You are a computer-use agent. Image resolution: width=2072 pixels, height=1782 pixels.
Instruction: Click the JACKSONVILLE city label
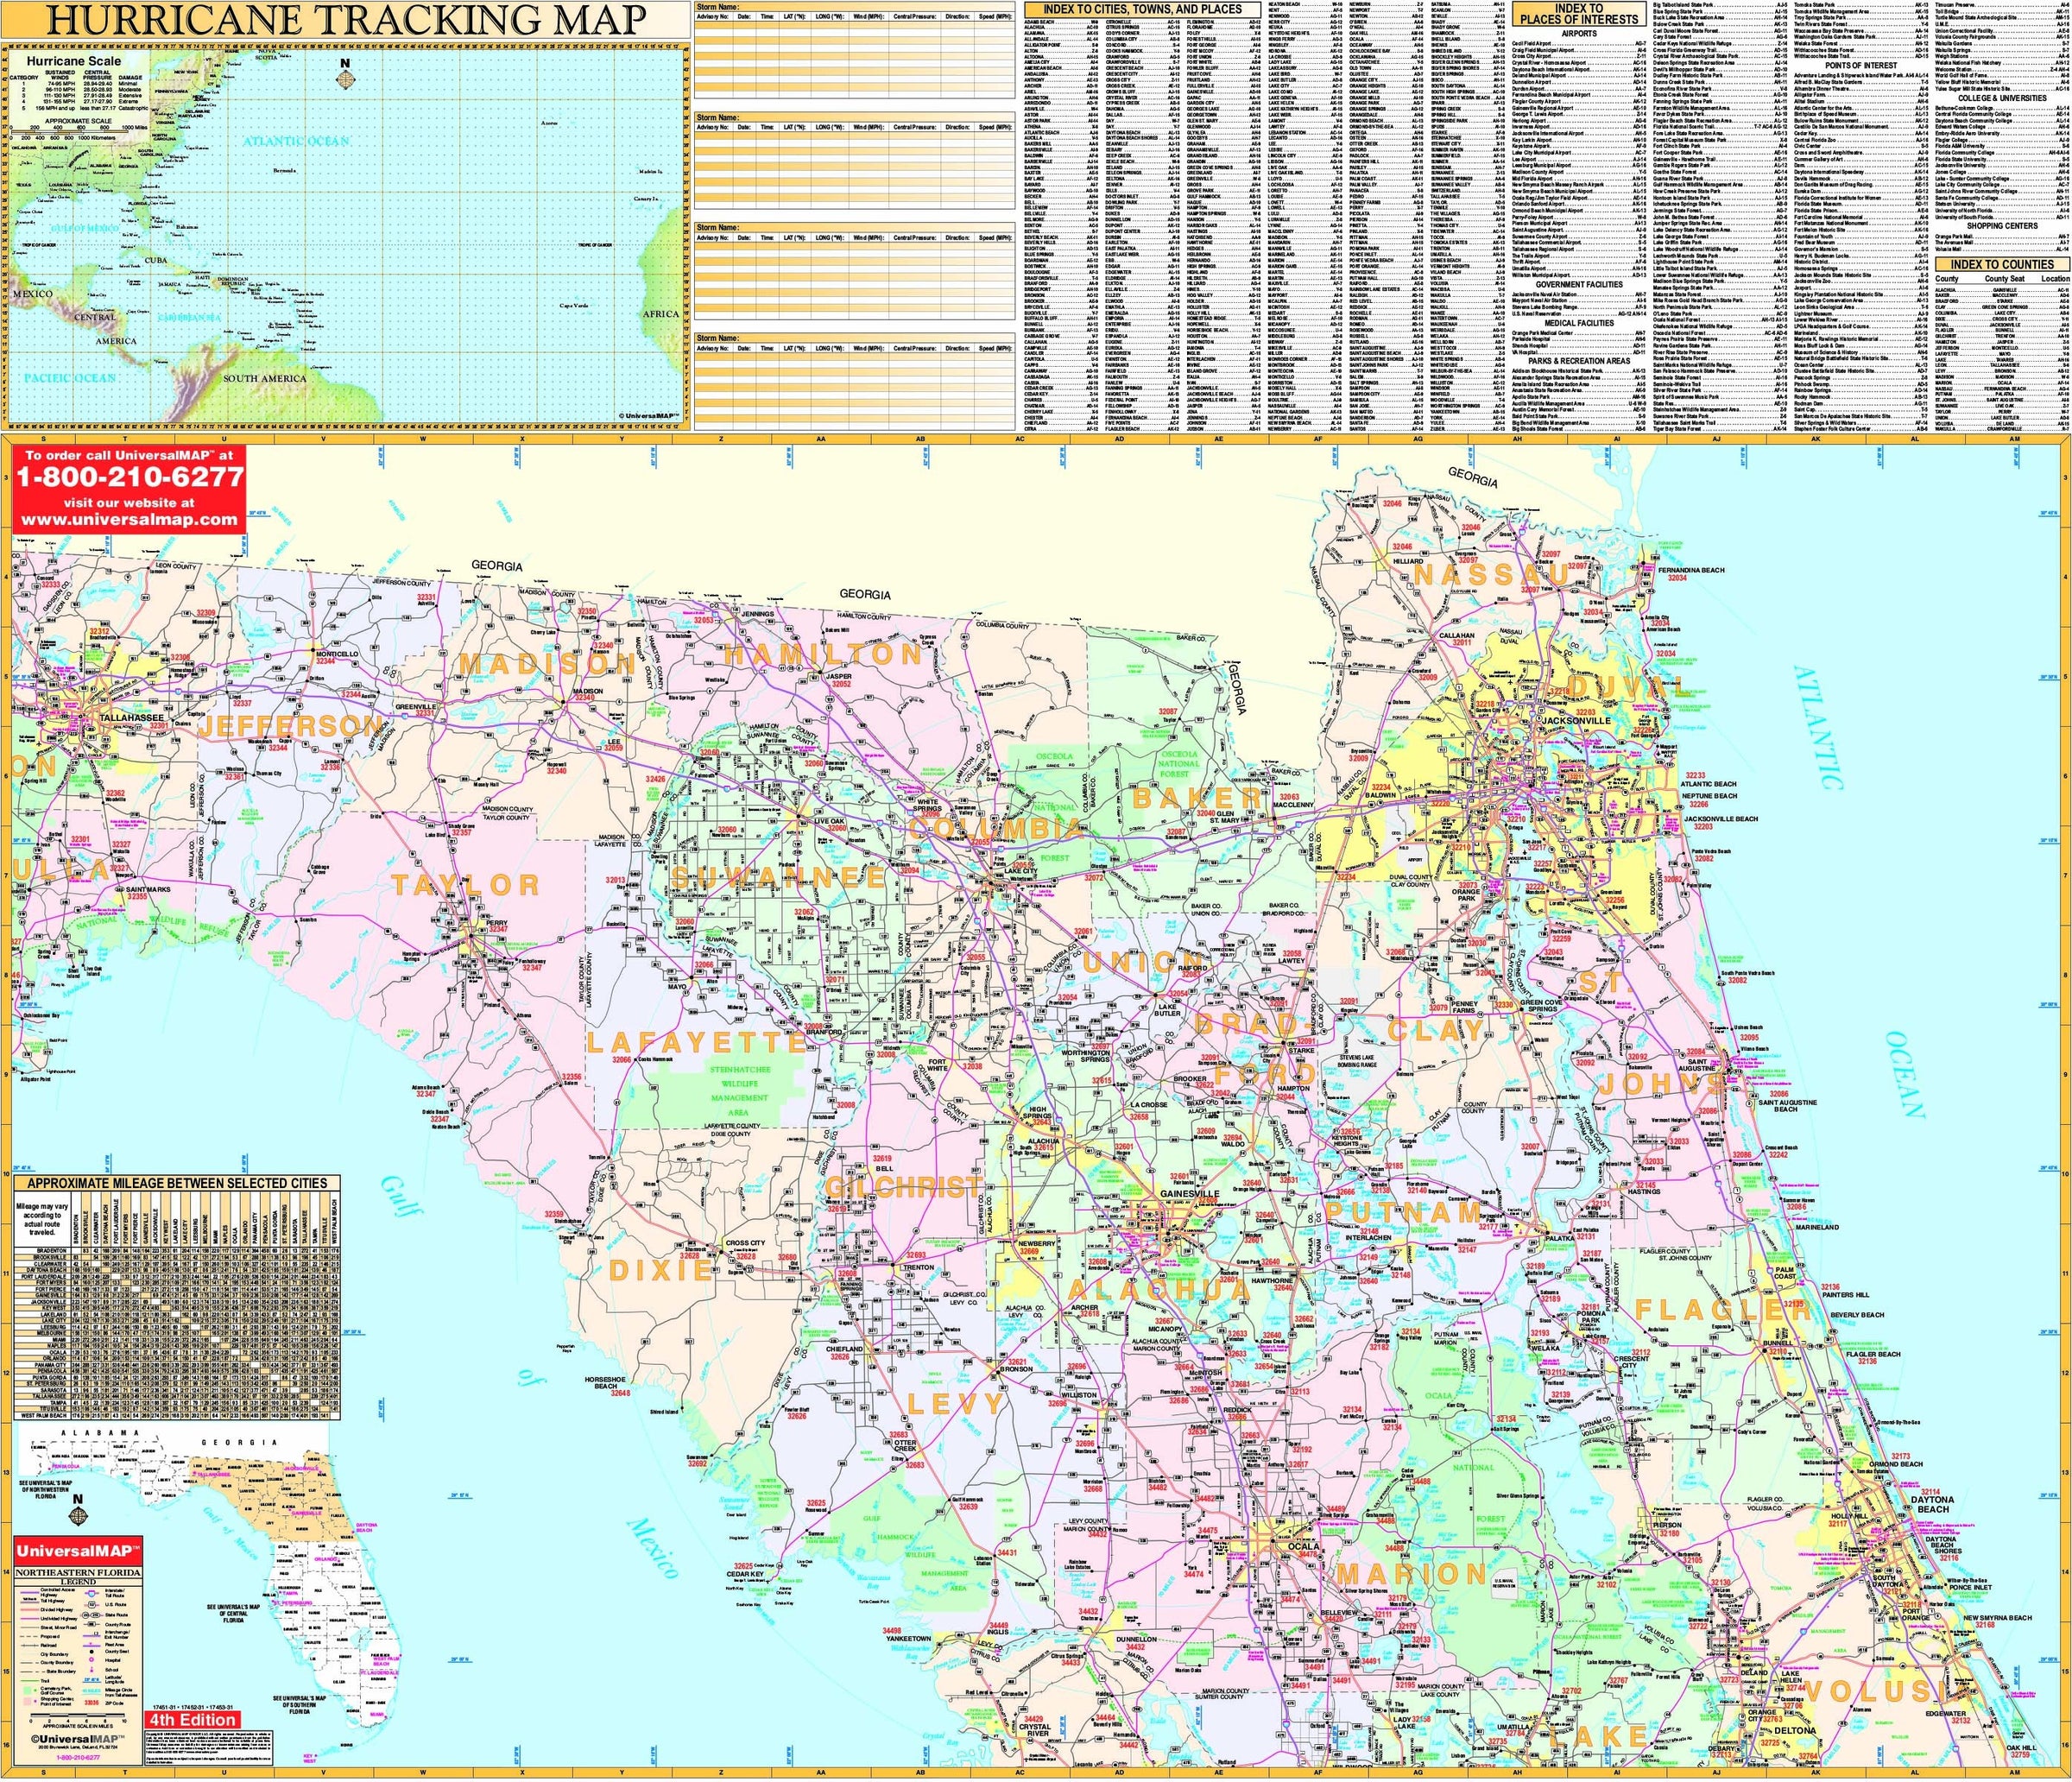[x=1577, y=720]
